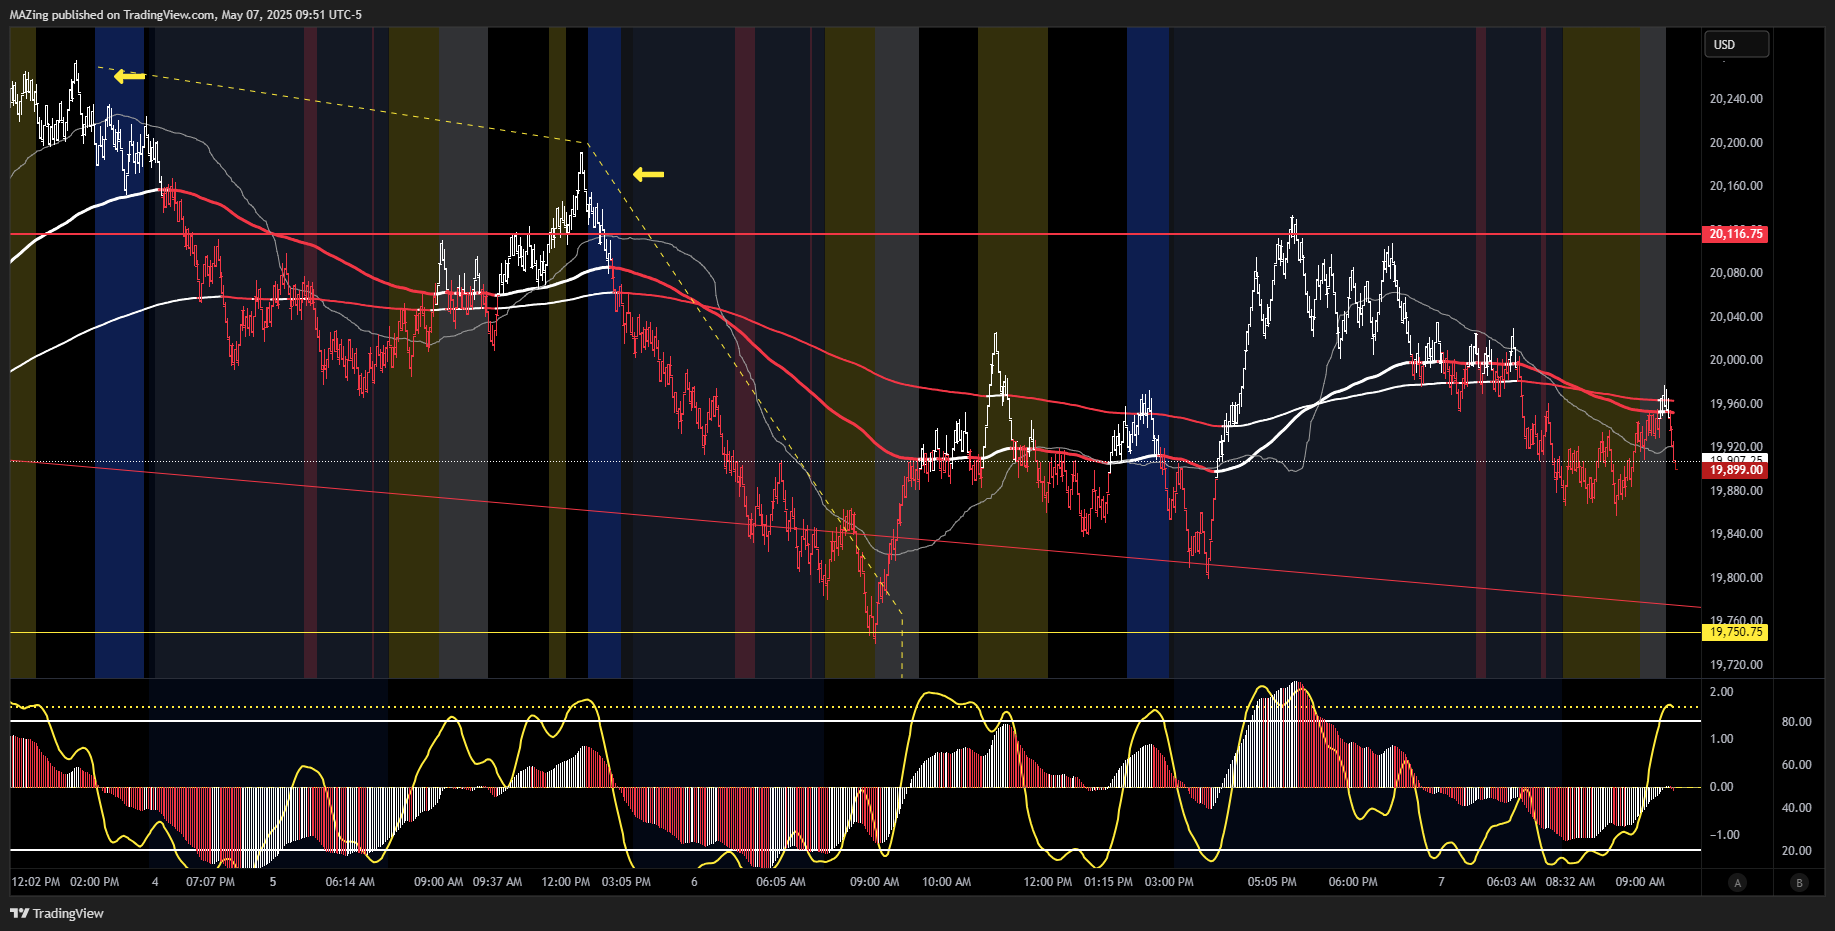This screenshot has width=1835, height=931.
Task: Click the -1.00 indicator scale value
Action: 1724,835
